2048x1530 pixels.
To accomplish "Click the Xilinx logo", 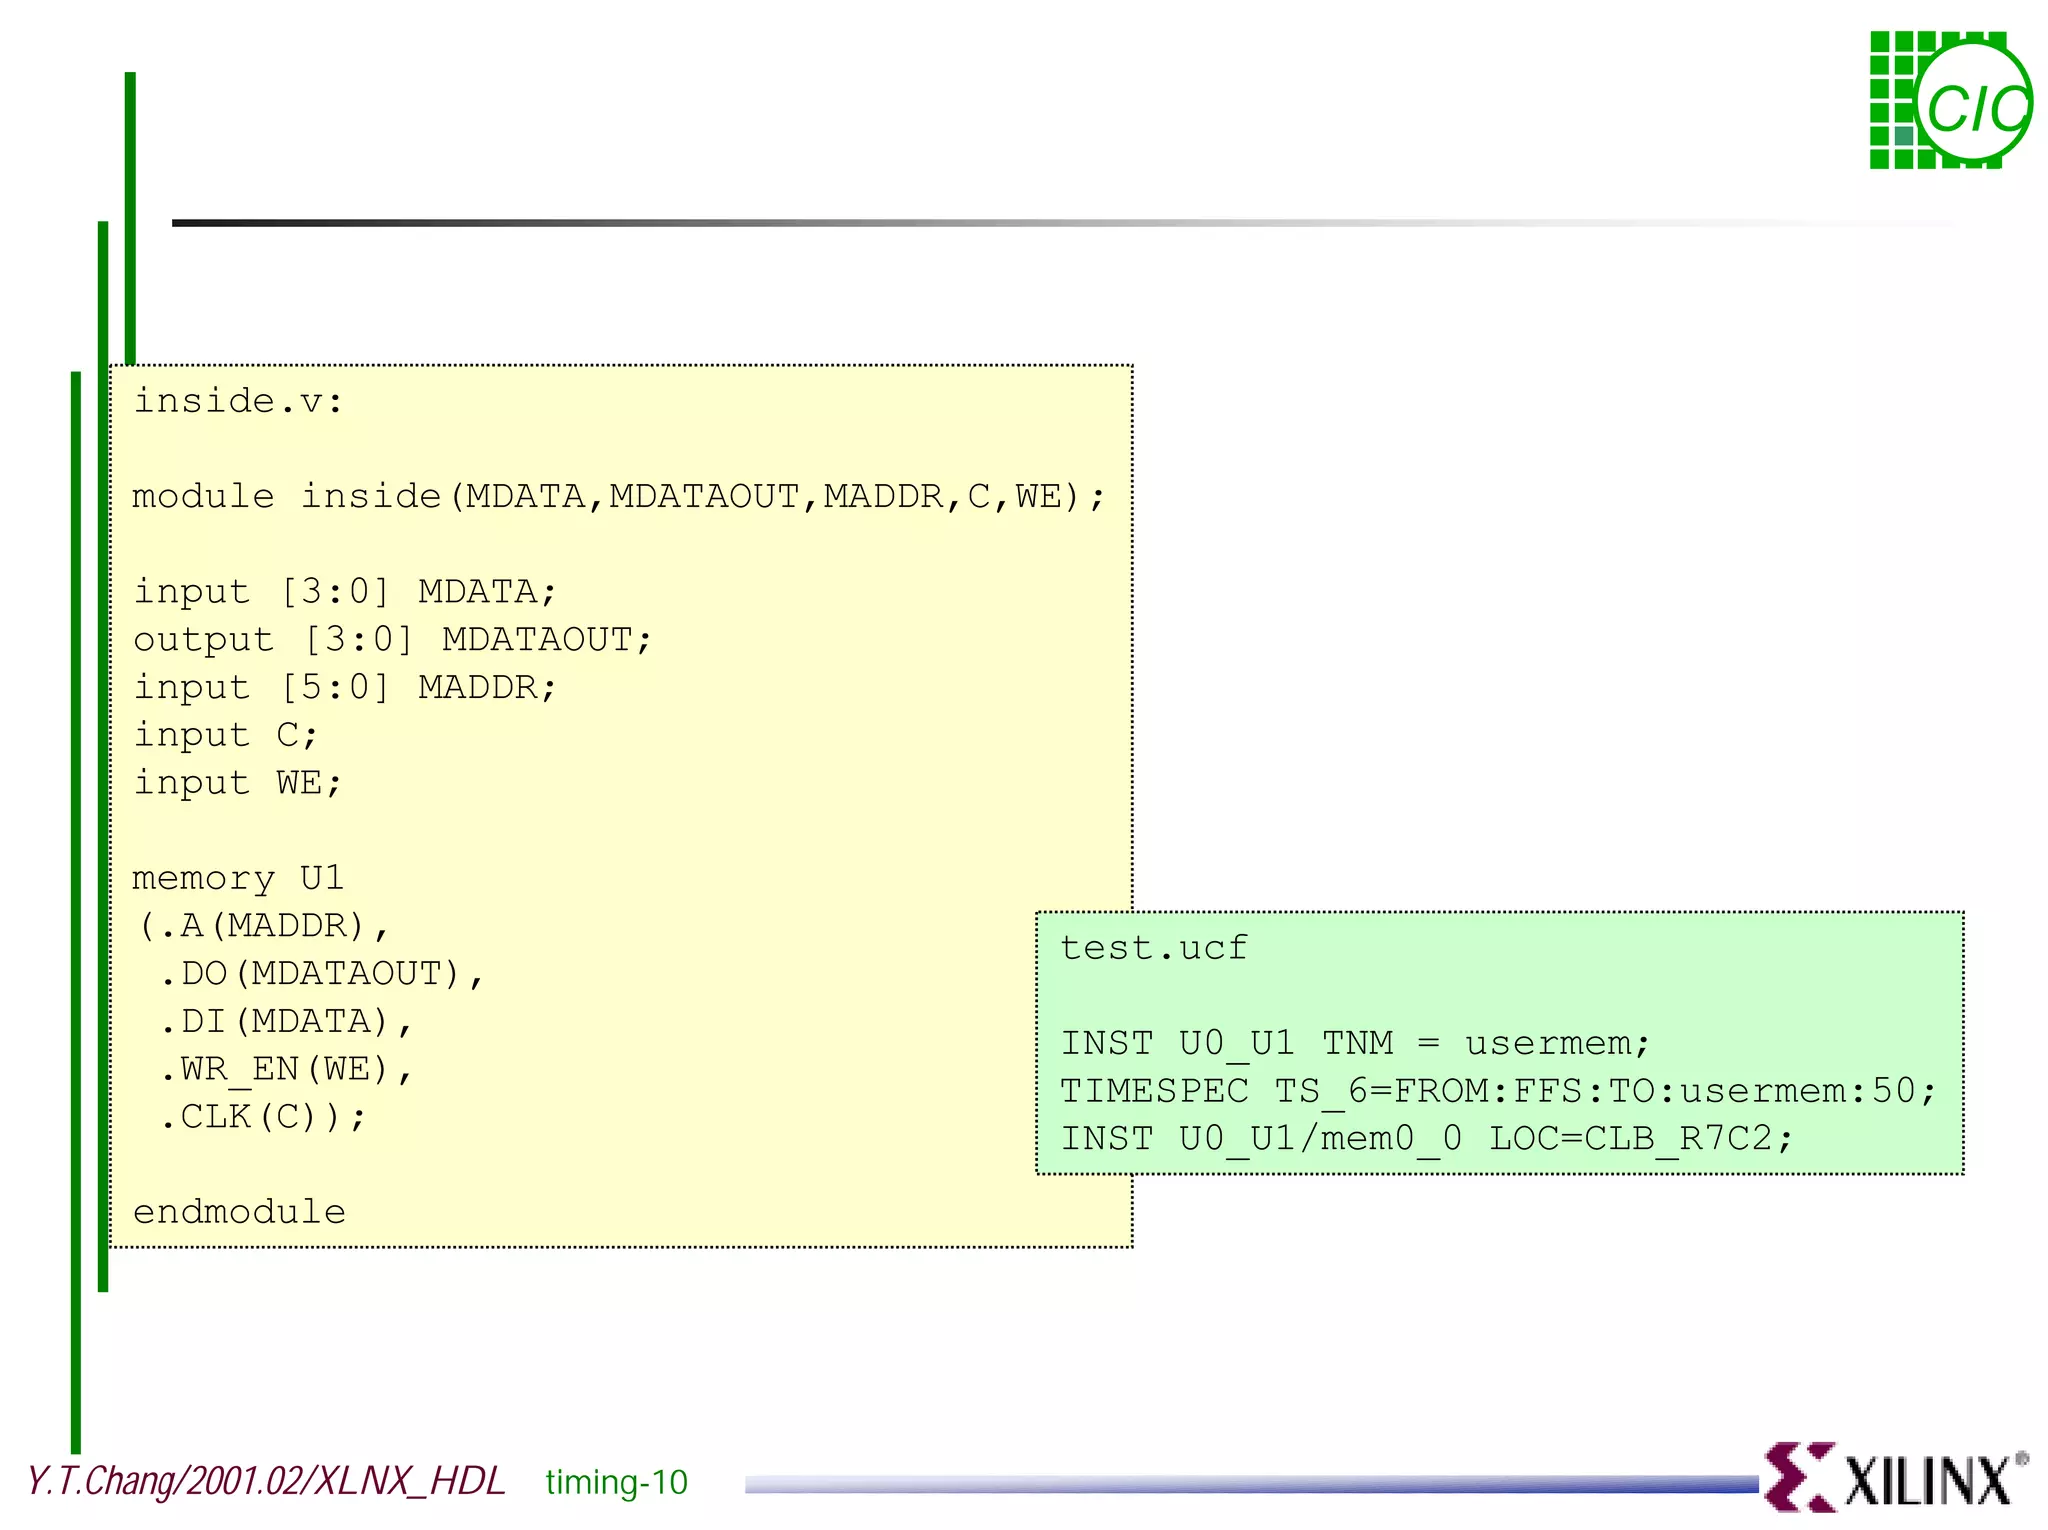I will (x=1896, y=1476).
